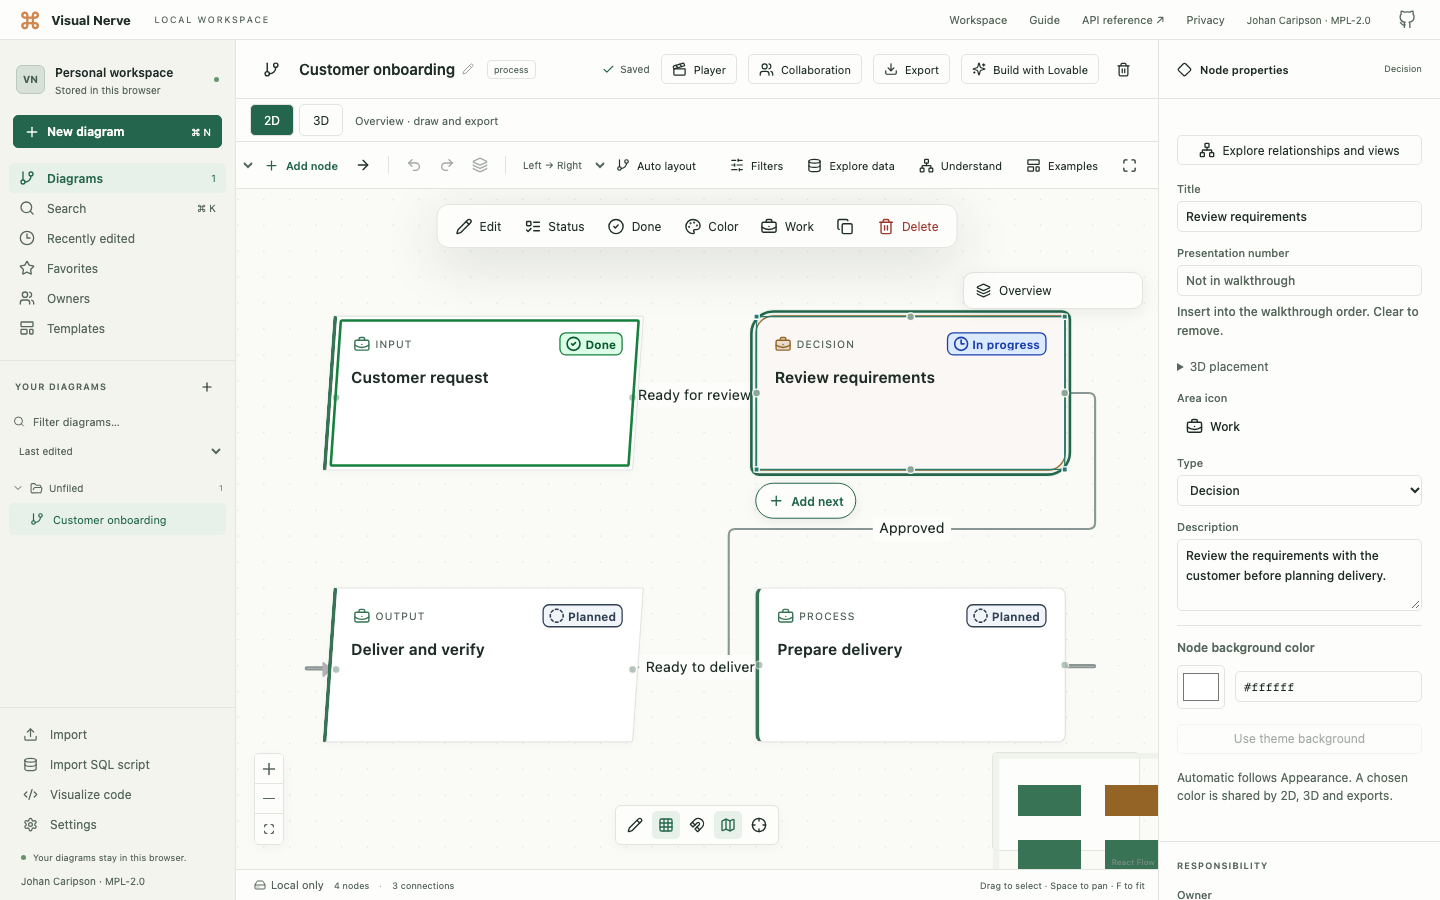Click the Visual Nerve logo icon
The width and height of the screenshot is (1440, 900).
[x=30, y=20]
